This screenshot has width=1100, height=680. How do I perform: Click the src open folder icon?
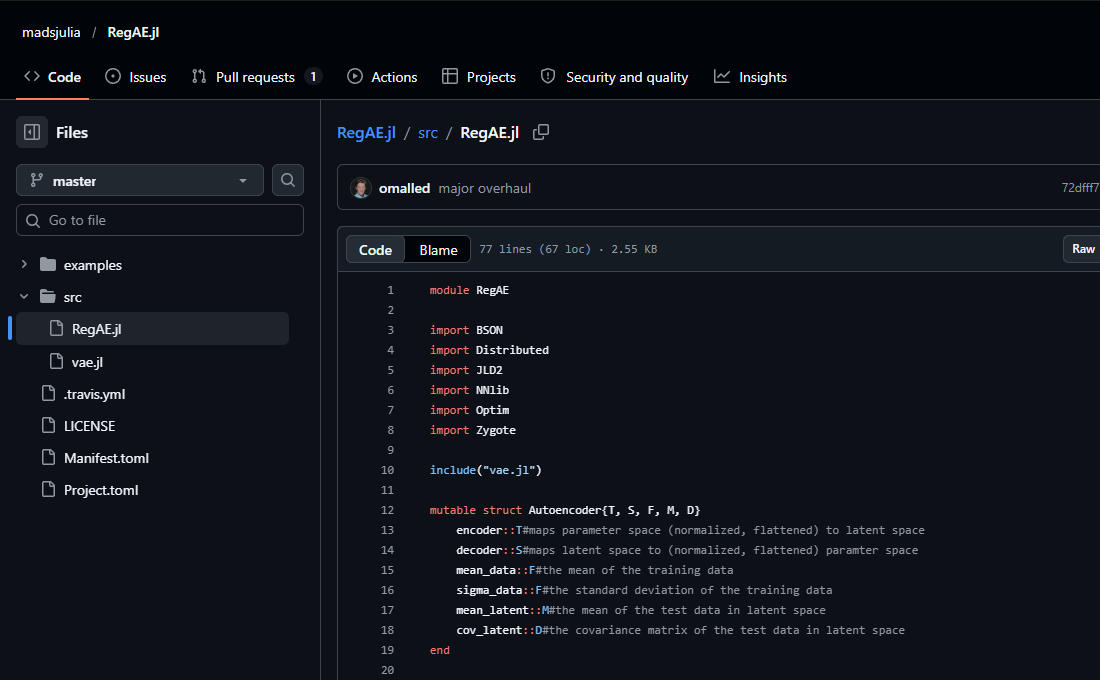coord(48,296)
